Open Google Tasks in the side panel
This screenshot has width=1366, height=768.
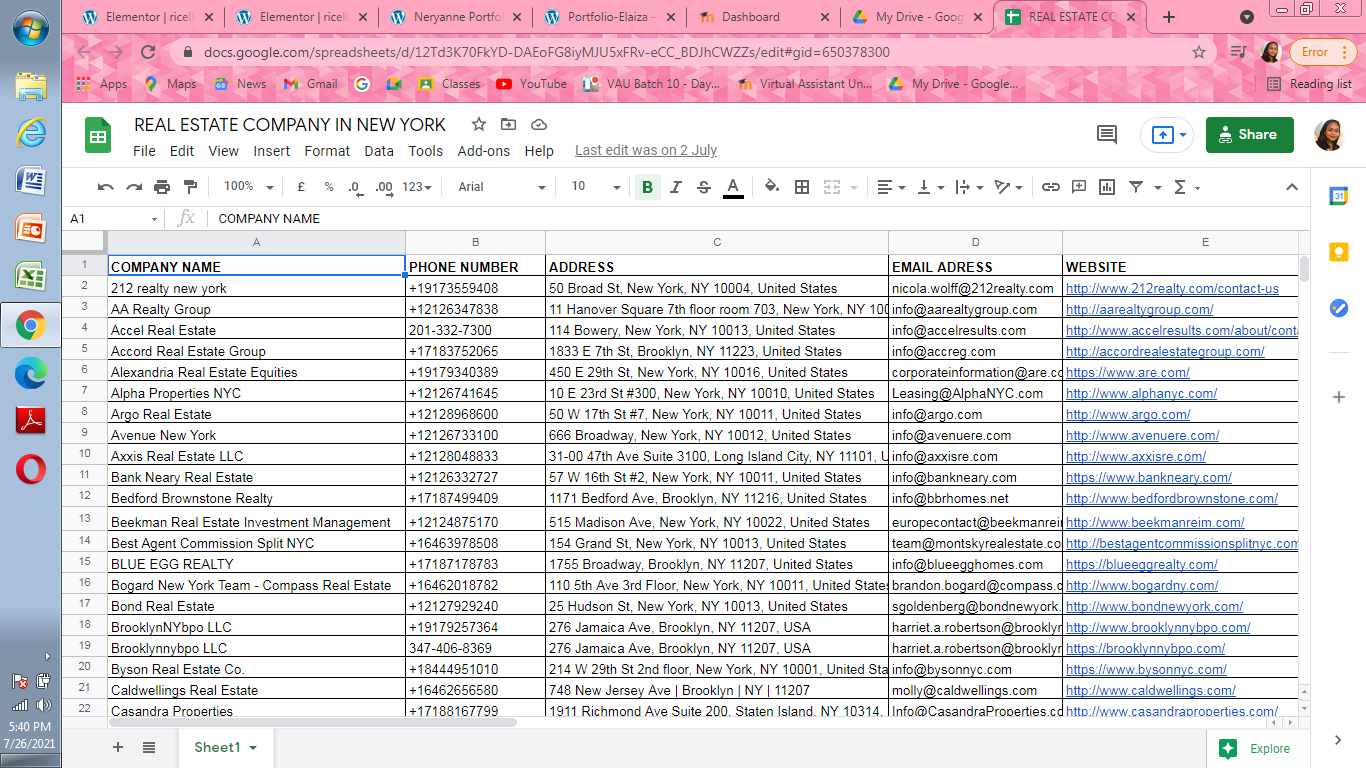tap(1338, 308)
